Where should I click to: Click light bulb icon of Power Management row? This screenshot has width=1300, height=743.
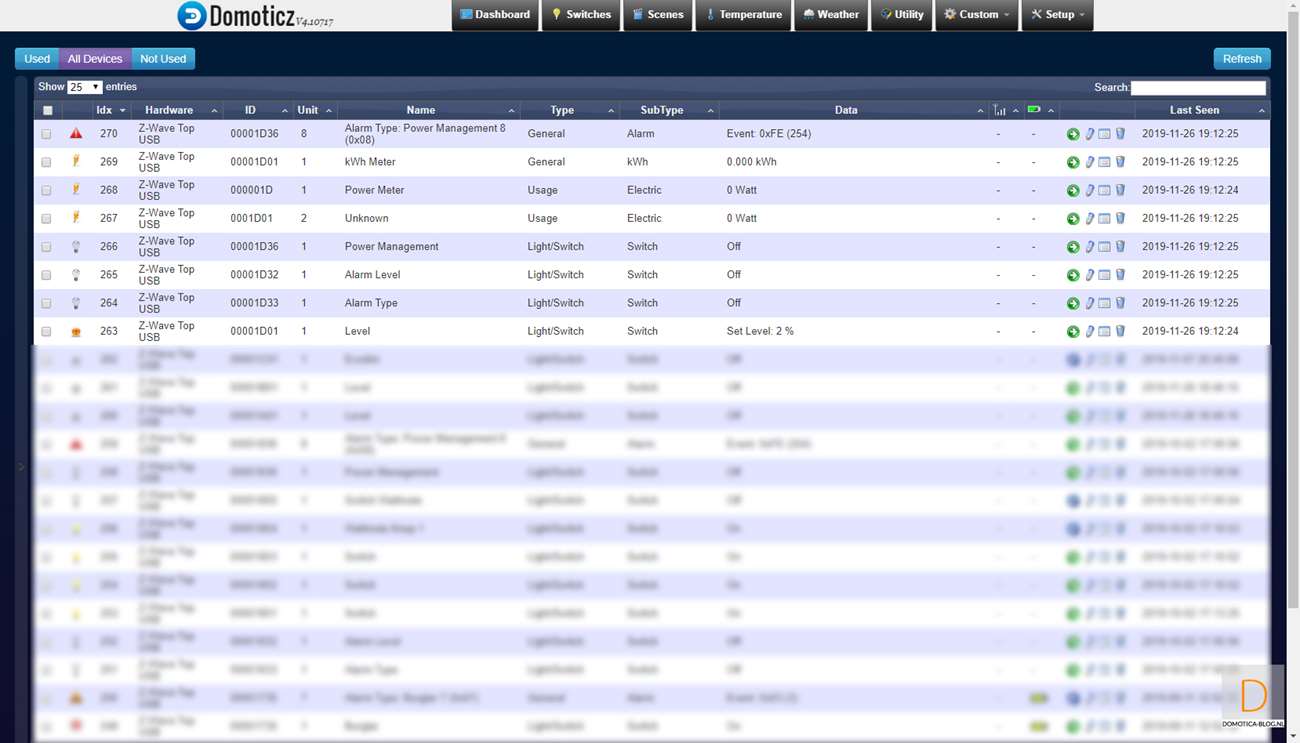[76, 247]
